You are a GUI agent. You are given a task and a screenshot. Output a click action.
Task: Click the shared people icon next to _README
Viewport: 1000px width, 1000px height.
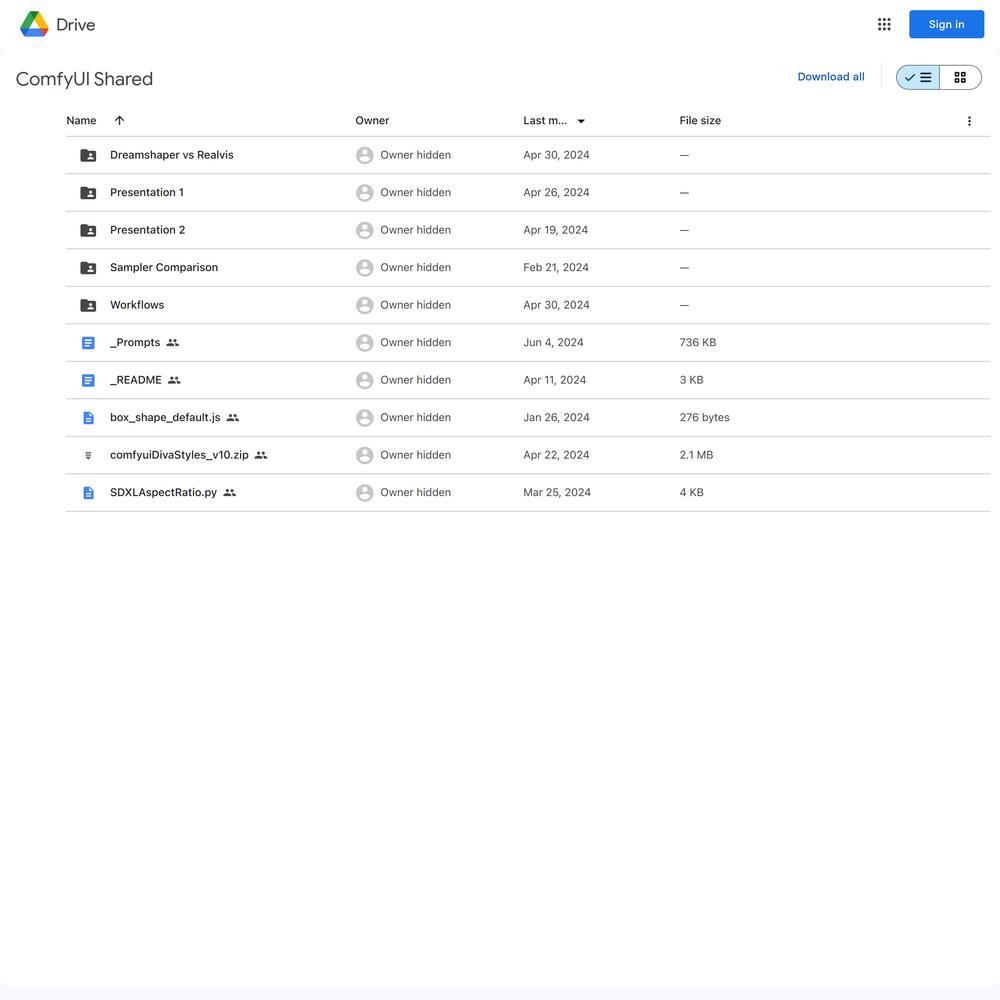coord(174,381)
